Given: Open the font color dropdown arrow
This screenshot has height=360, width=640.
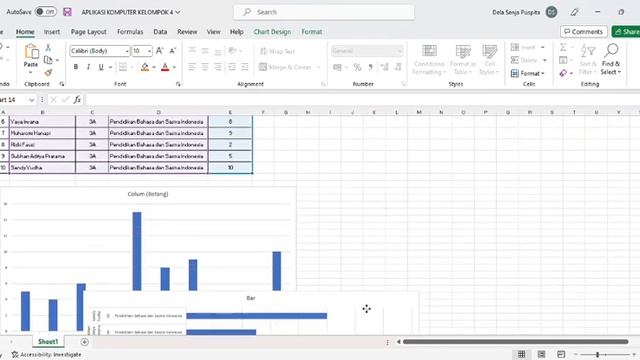Looking at the screenshot, I should tap(174, 67).
